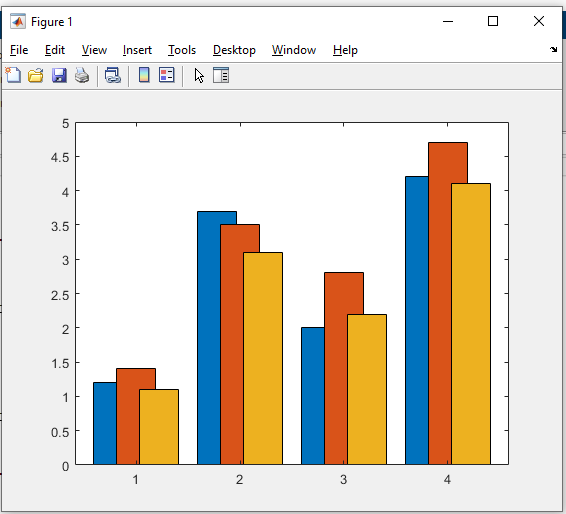Open the Window menu
The image size is (566, 514).
[x=294, y=50]
